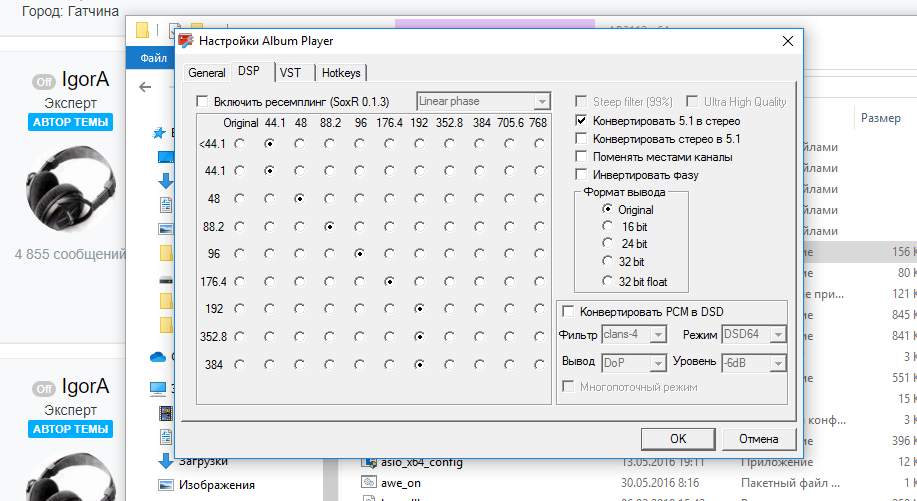This screenshot has width=917, height=501.
Task: Close the Настройки Album Player dialog
Action: pyautogui.click(x=788, y=41)
